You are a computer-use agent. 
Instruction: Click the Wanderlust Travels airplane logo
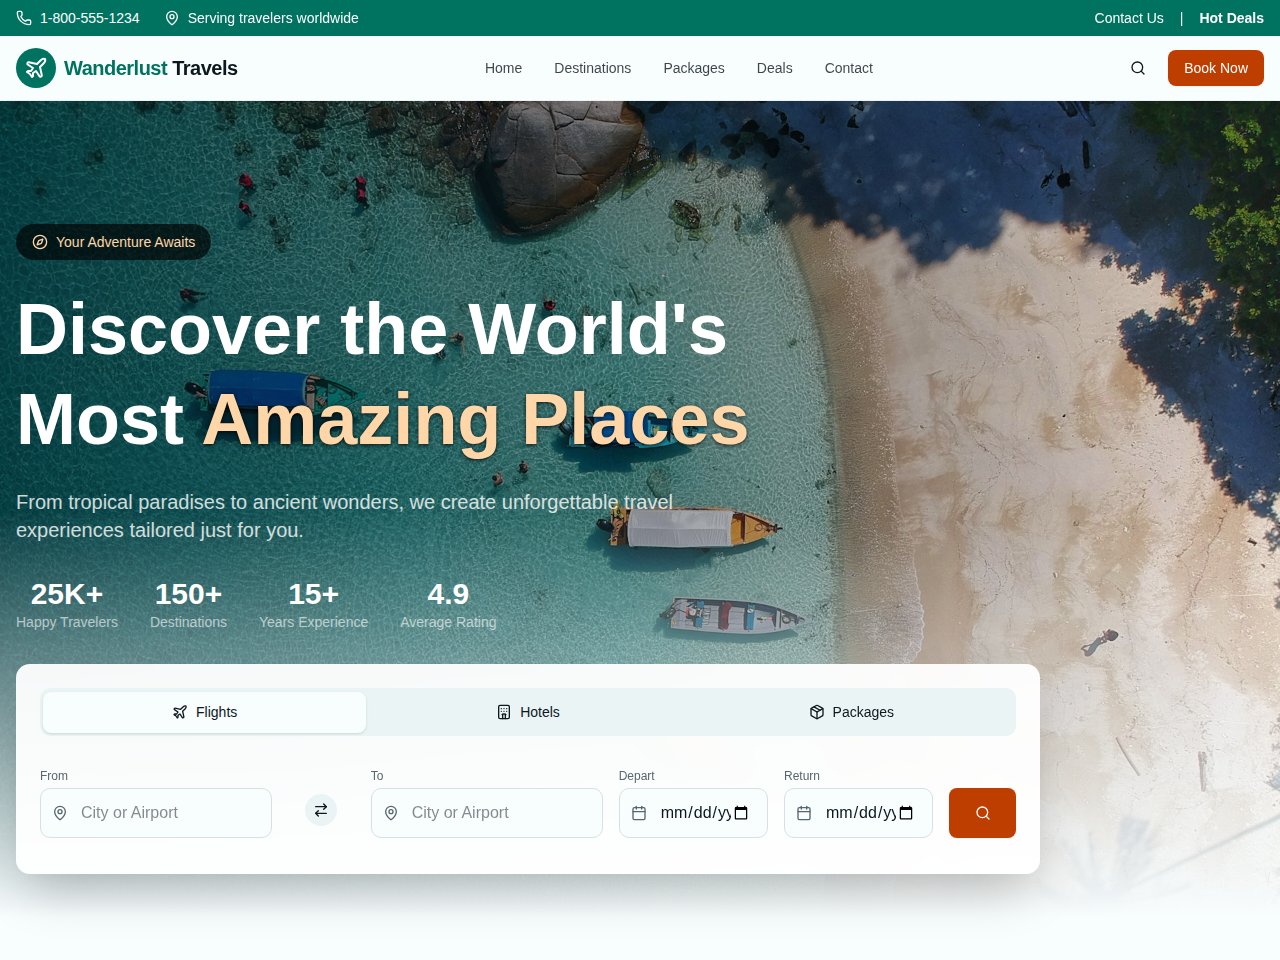36,68
